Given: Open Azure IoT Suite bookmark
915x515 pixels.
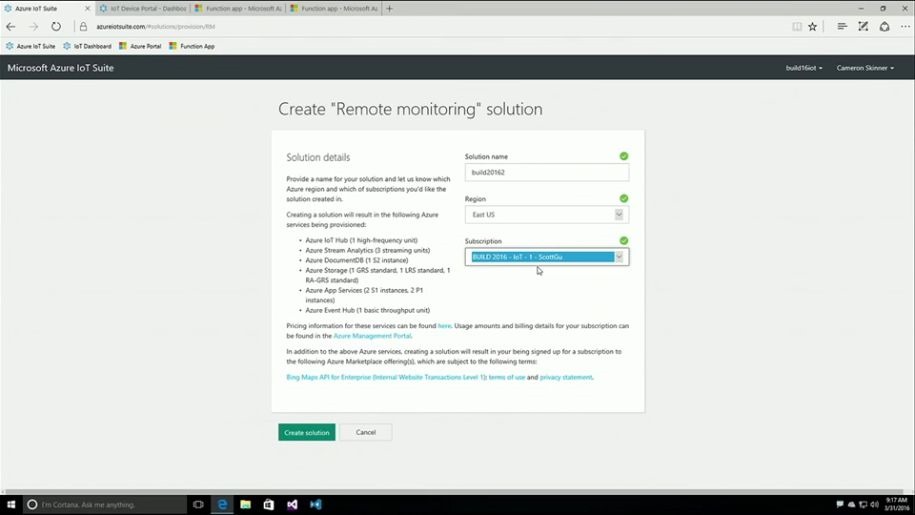Looking at the screenshot, I should [x=30, y=46].
